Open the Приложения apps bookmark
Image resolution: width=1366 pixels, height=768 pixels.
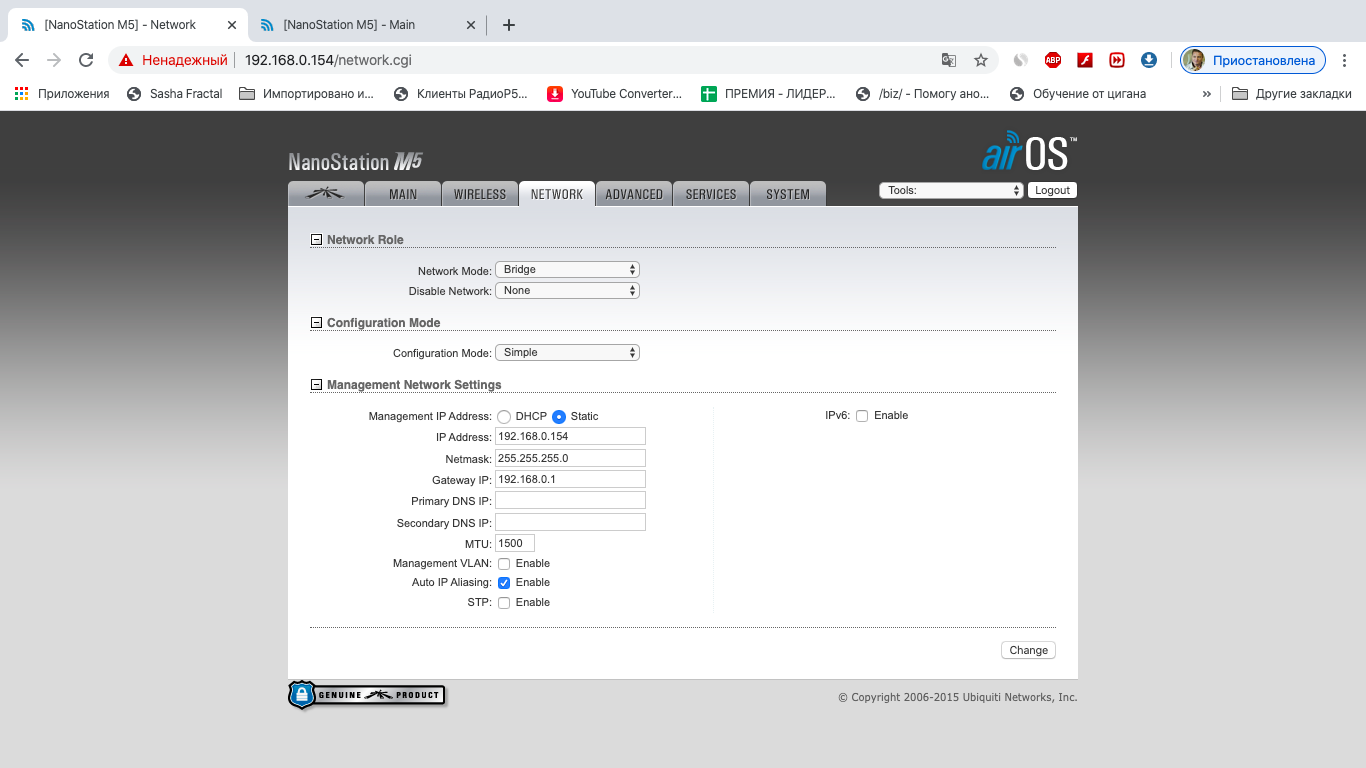[62, 94]
